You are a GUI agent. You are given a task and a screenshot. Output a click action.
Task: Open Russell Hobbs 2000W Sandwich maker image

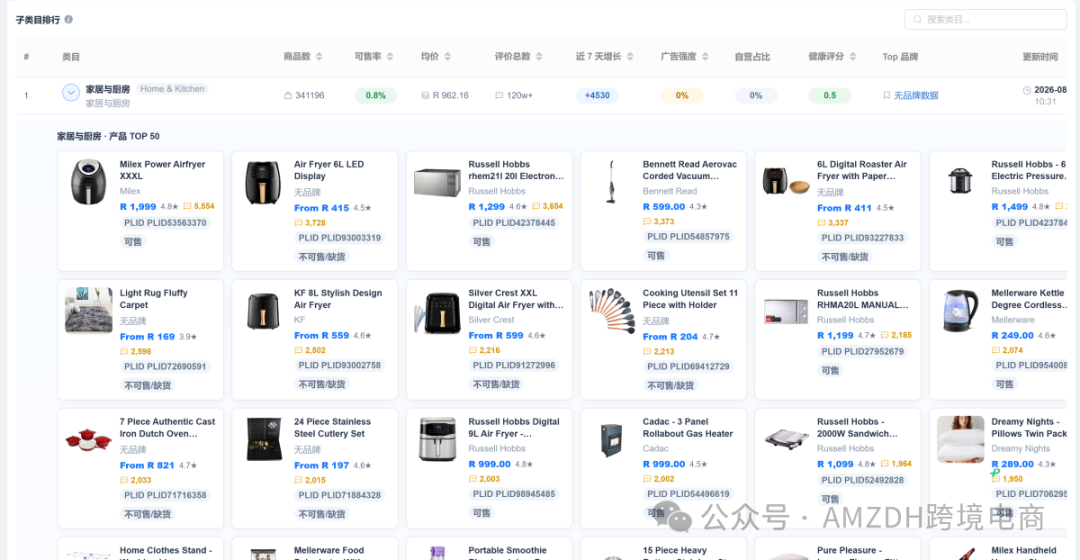pos(786,439)
